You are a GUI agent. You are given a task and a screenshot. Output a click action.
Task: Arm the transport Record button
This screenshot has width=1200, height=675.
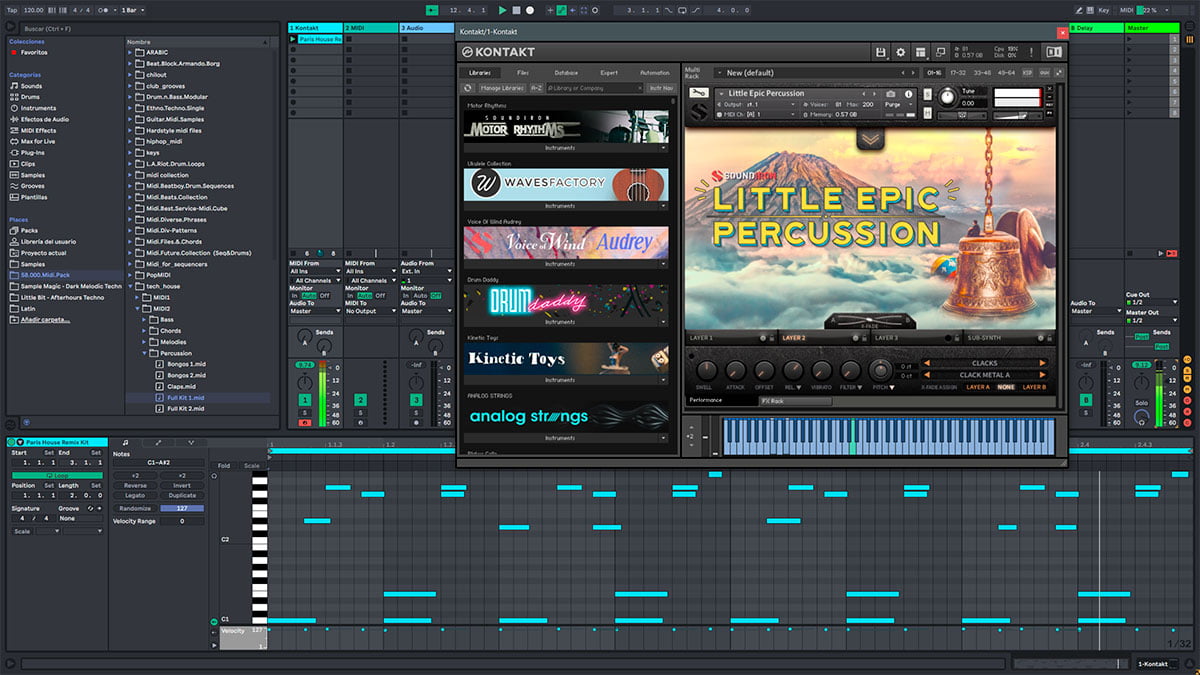pos(530,10)
